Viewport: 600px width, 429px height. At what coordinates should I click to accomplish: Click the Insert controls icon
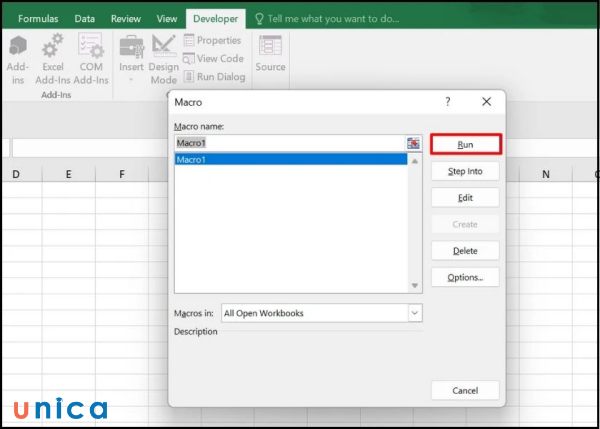[131, 50]
